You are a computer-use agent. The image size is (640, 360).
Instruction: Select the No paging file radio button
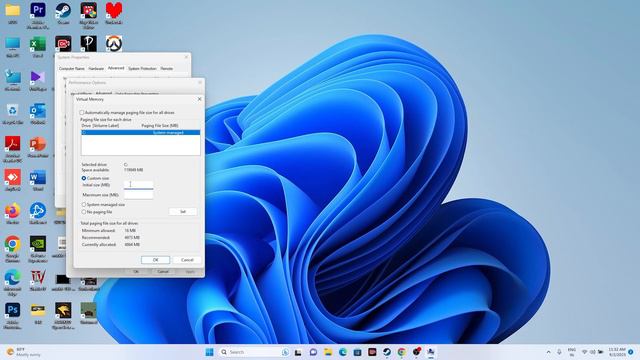click(84, 212)
